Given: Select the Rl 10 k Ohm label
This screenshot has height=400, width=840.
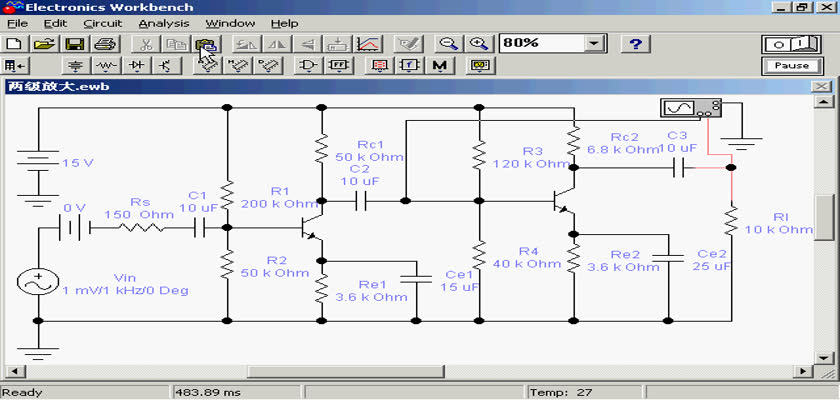Looking at the screenshot, I should pos(778,223).
